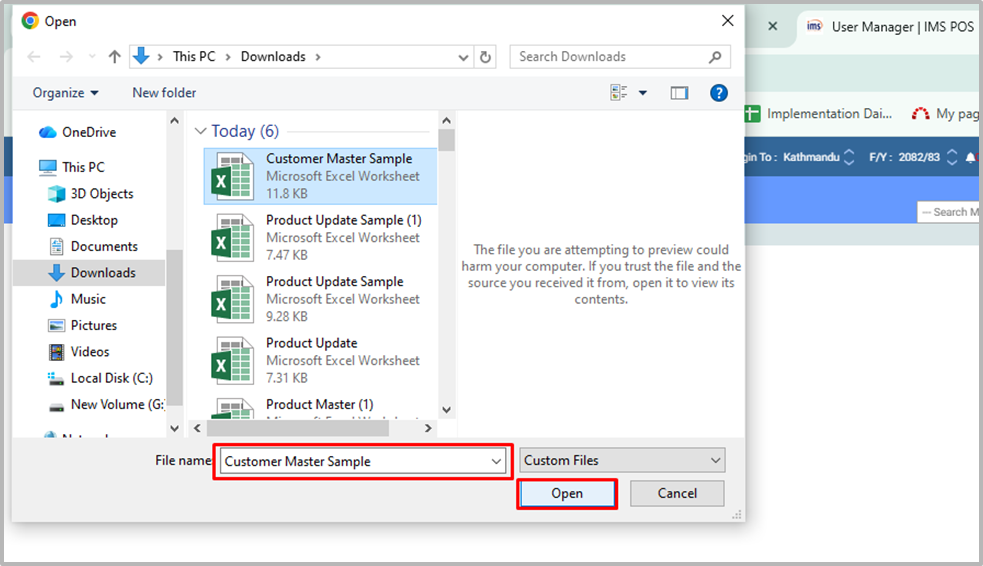Click the magnifier icon in Search Downloads
The image size is (983, 566).
715,57
